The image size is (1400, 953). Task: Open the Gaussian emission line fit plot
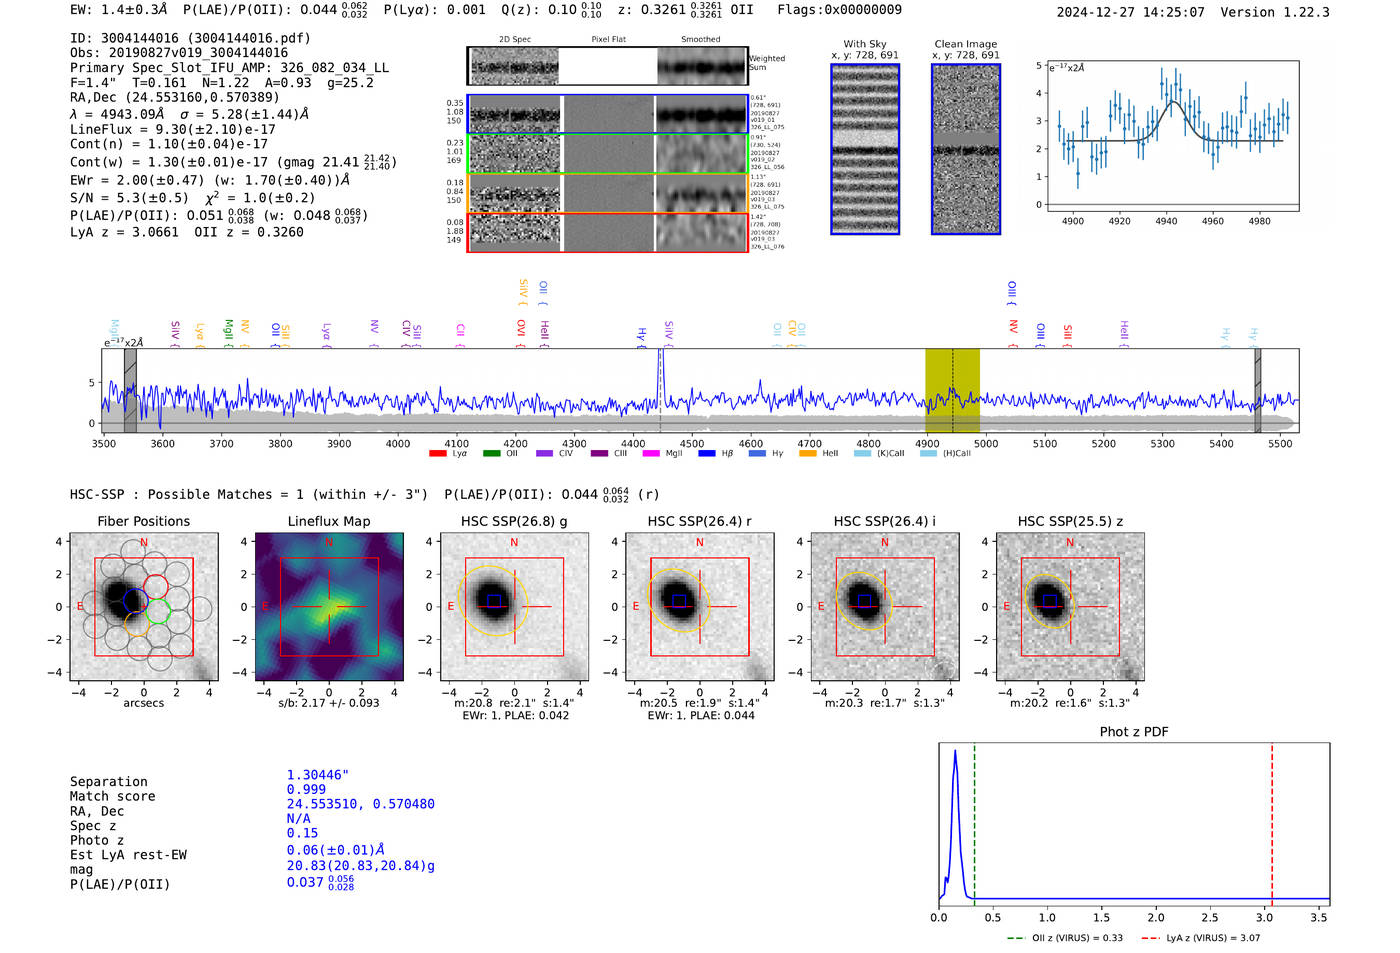(x=1171, y=136)
